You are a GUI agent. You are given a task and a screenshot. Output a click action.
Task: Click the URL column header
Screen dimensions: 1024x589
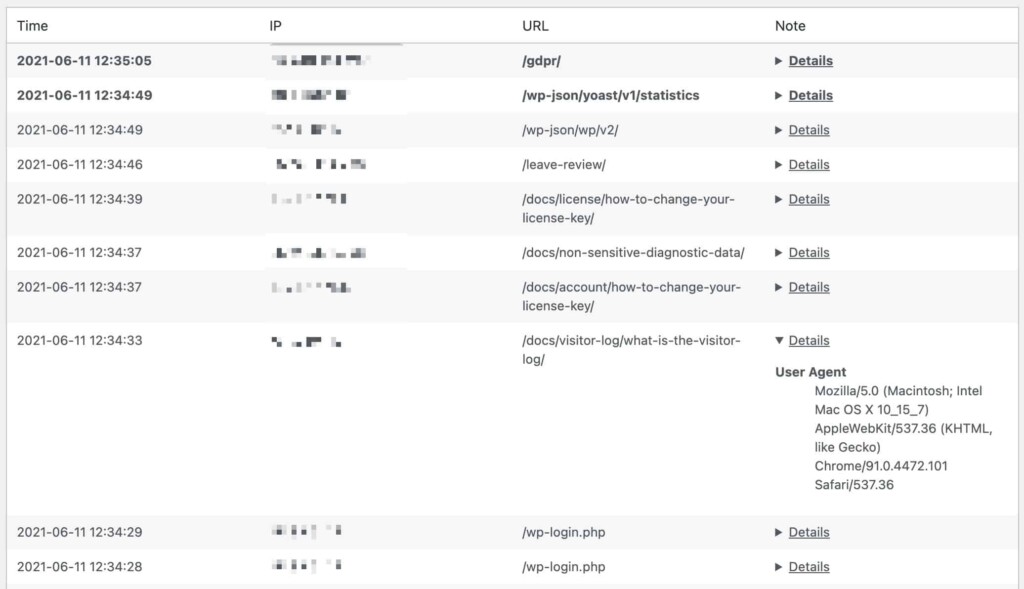[x=536, y=26]
